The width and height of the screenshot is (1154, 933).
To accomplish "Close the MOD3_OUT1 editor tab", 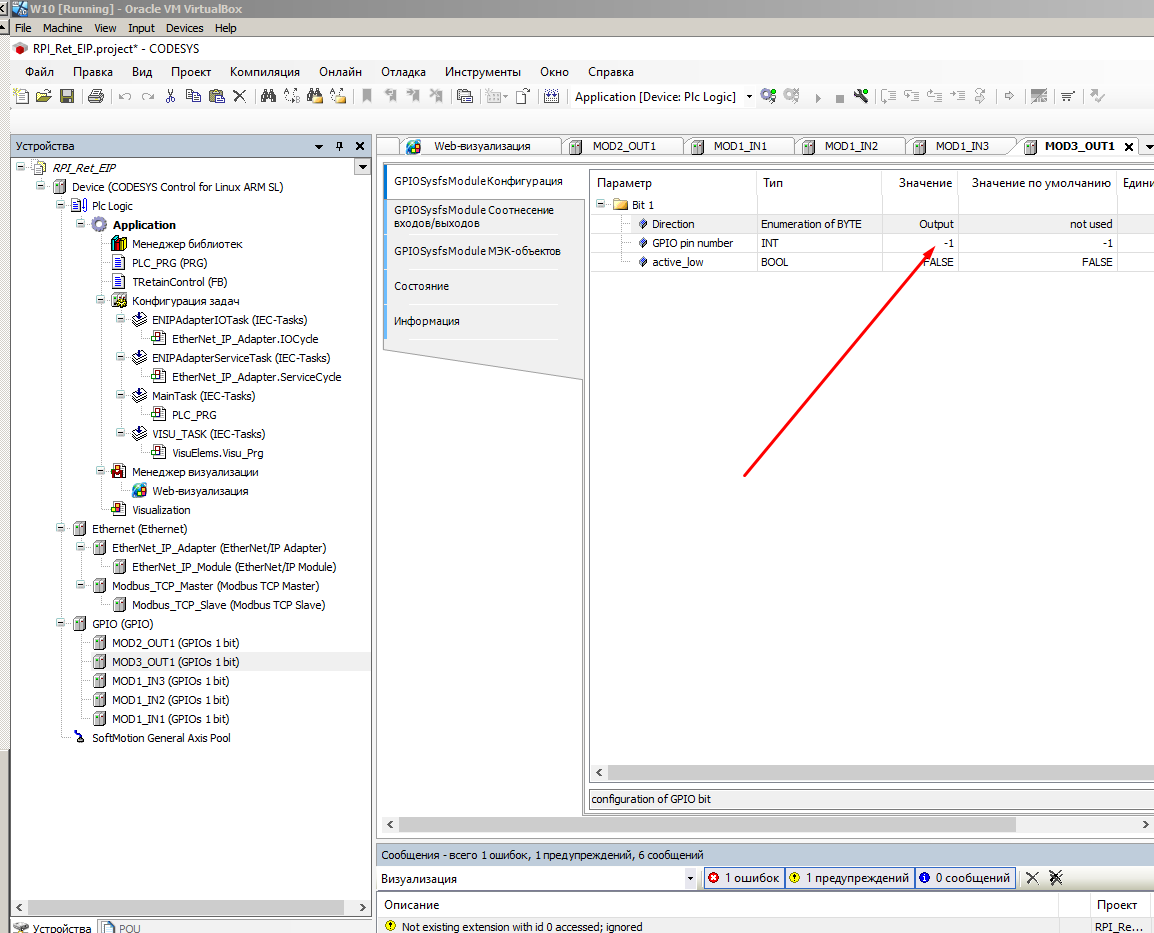I will click(x=1128, y=146).
